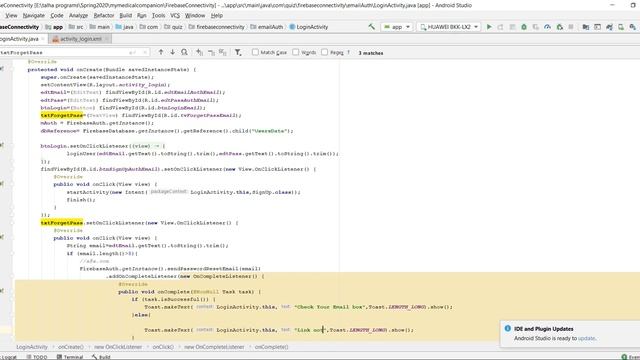This screenshot has height=360, width=640.
Task: Click the java folder breadcrumb
Action: tap(124, 27)
